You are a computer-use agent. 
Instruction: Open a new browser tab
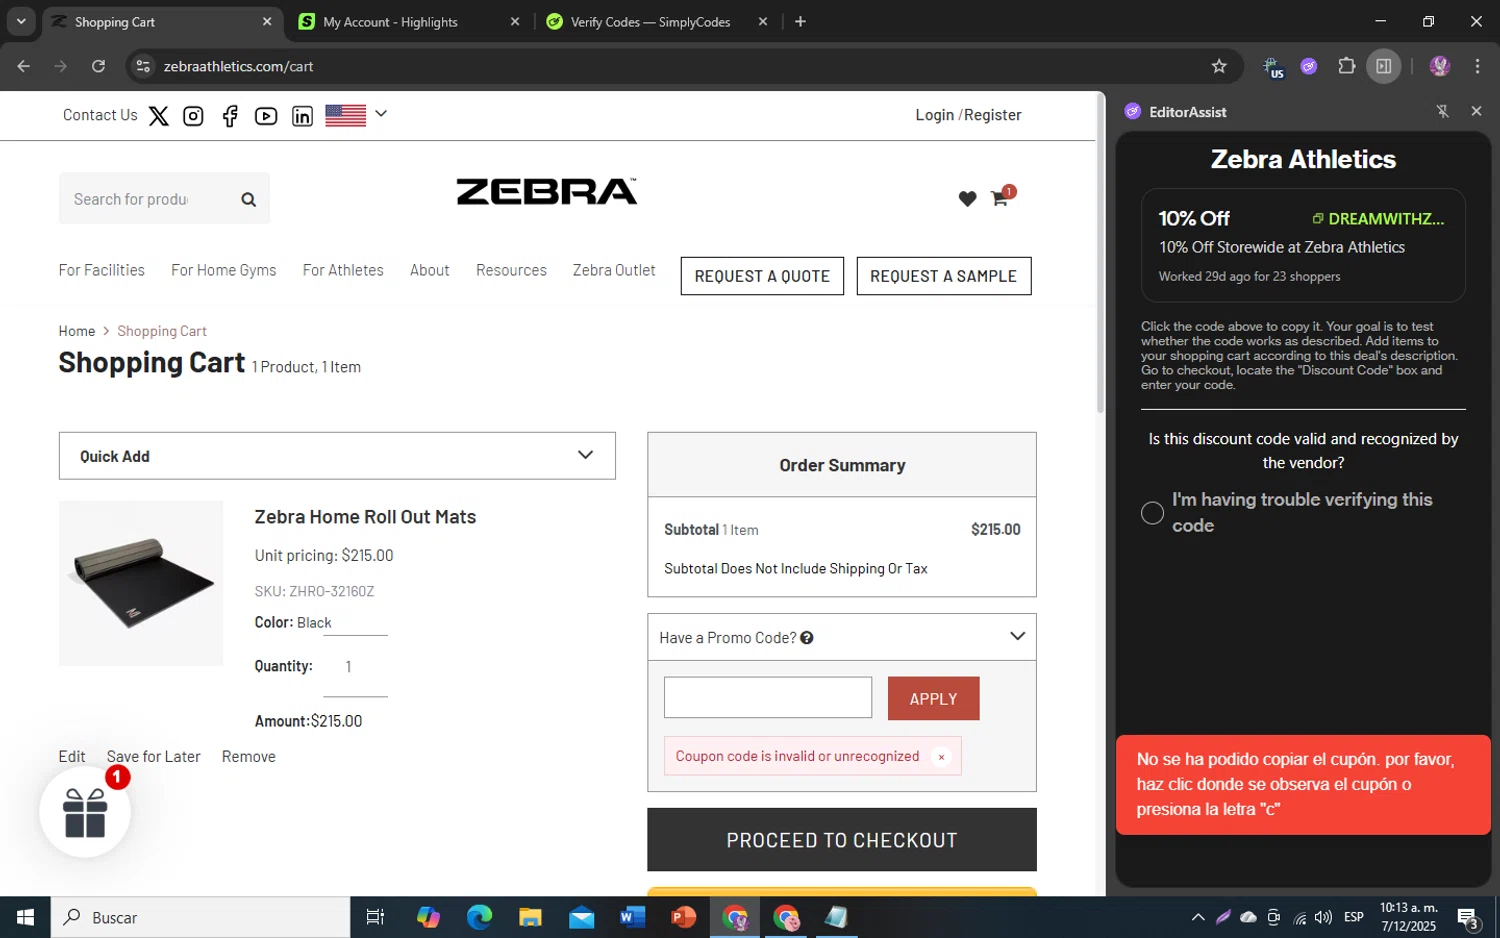[x=800, y=21]
